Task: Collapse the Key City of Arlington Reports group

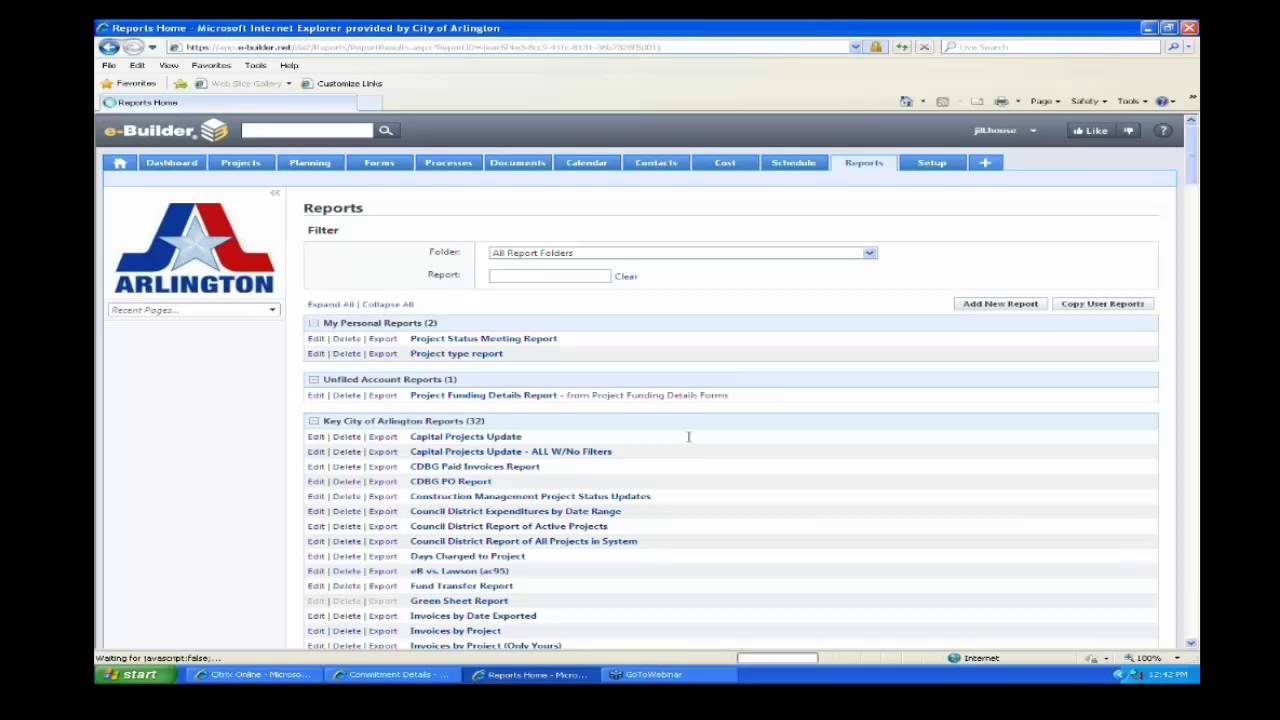Action: (314, 421)
